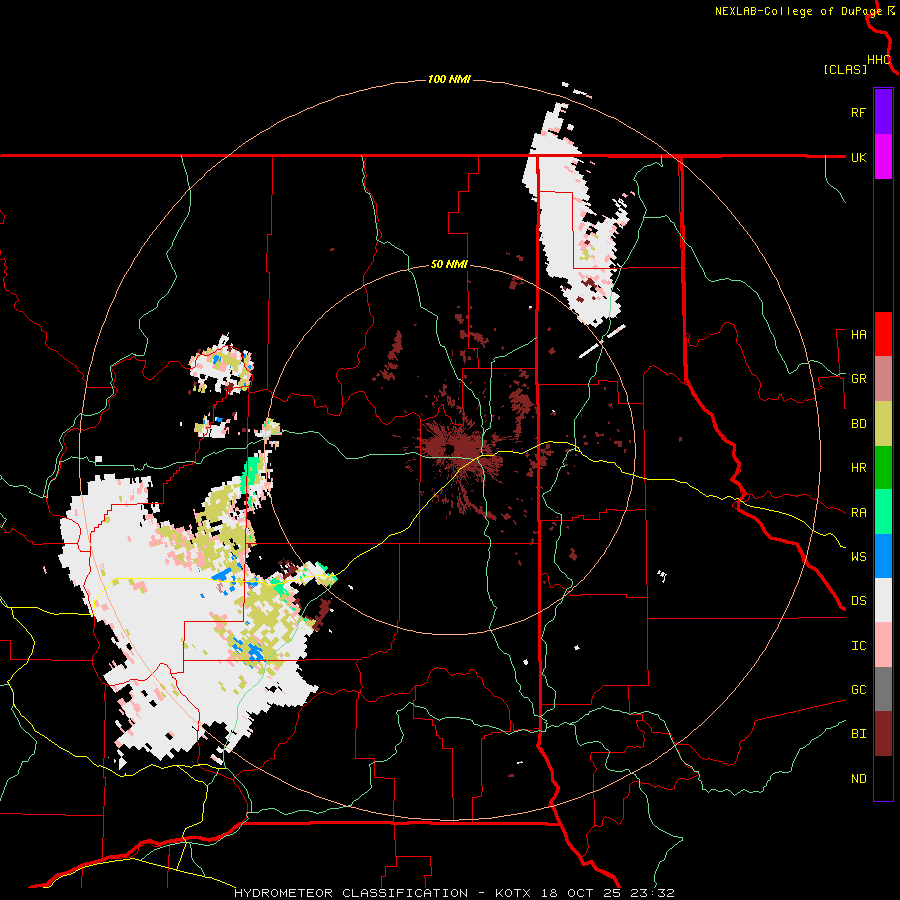This screenshot has width=900, height=900.
Task: Select the GC legend label
Action: click(858, 689)
